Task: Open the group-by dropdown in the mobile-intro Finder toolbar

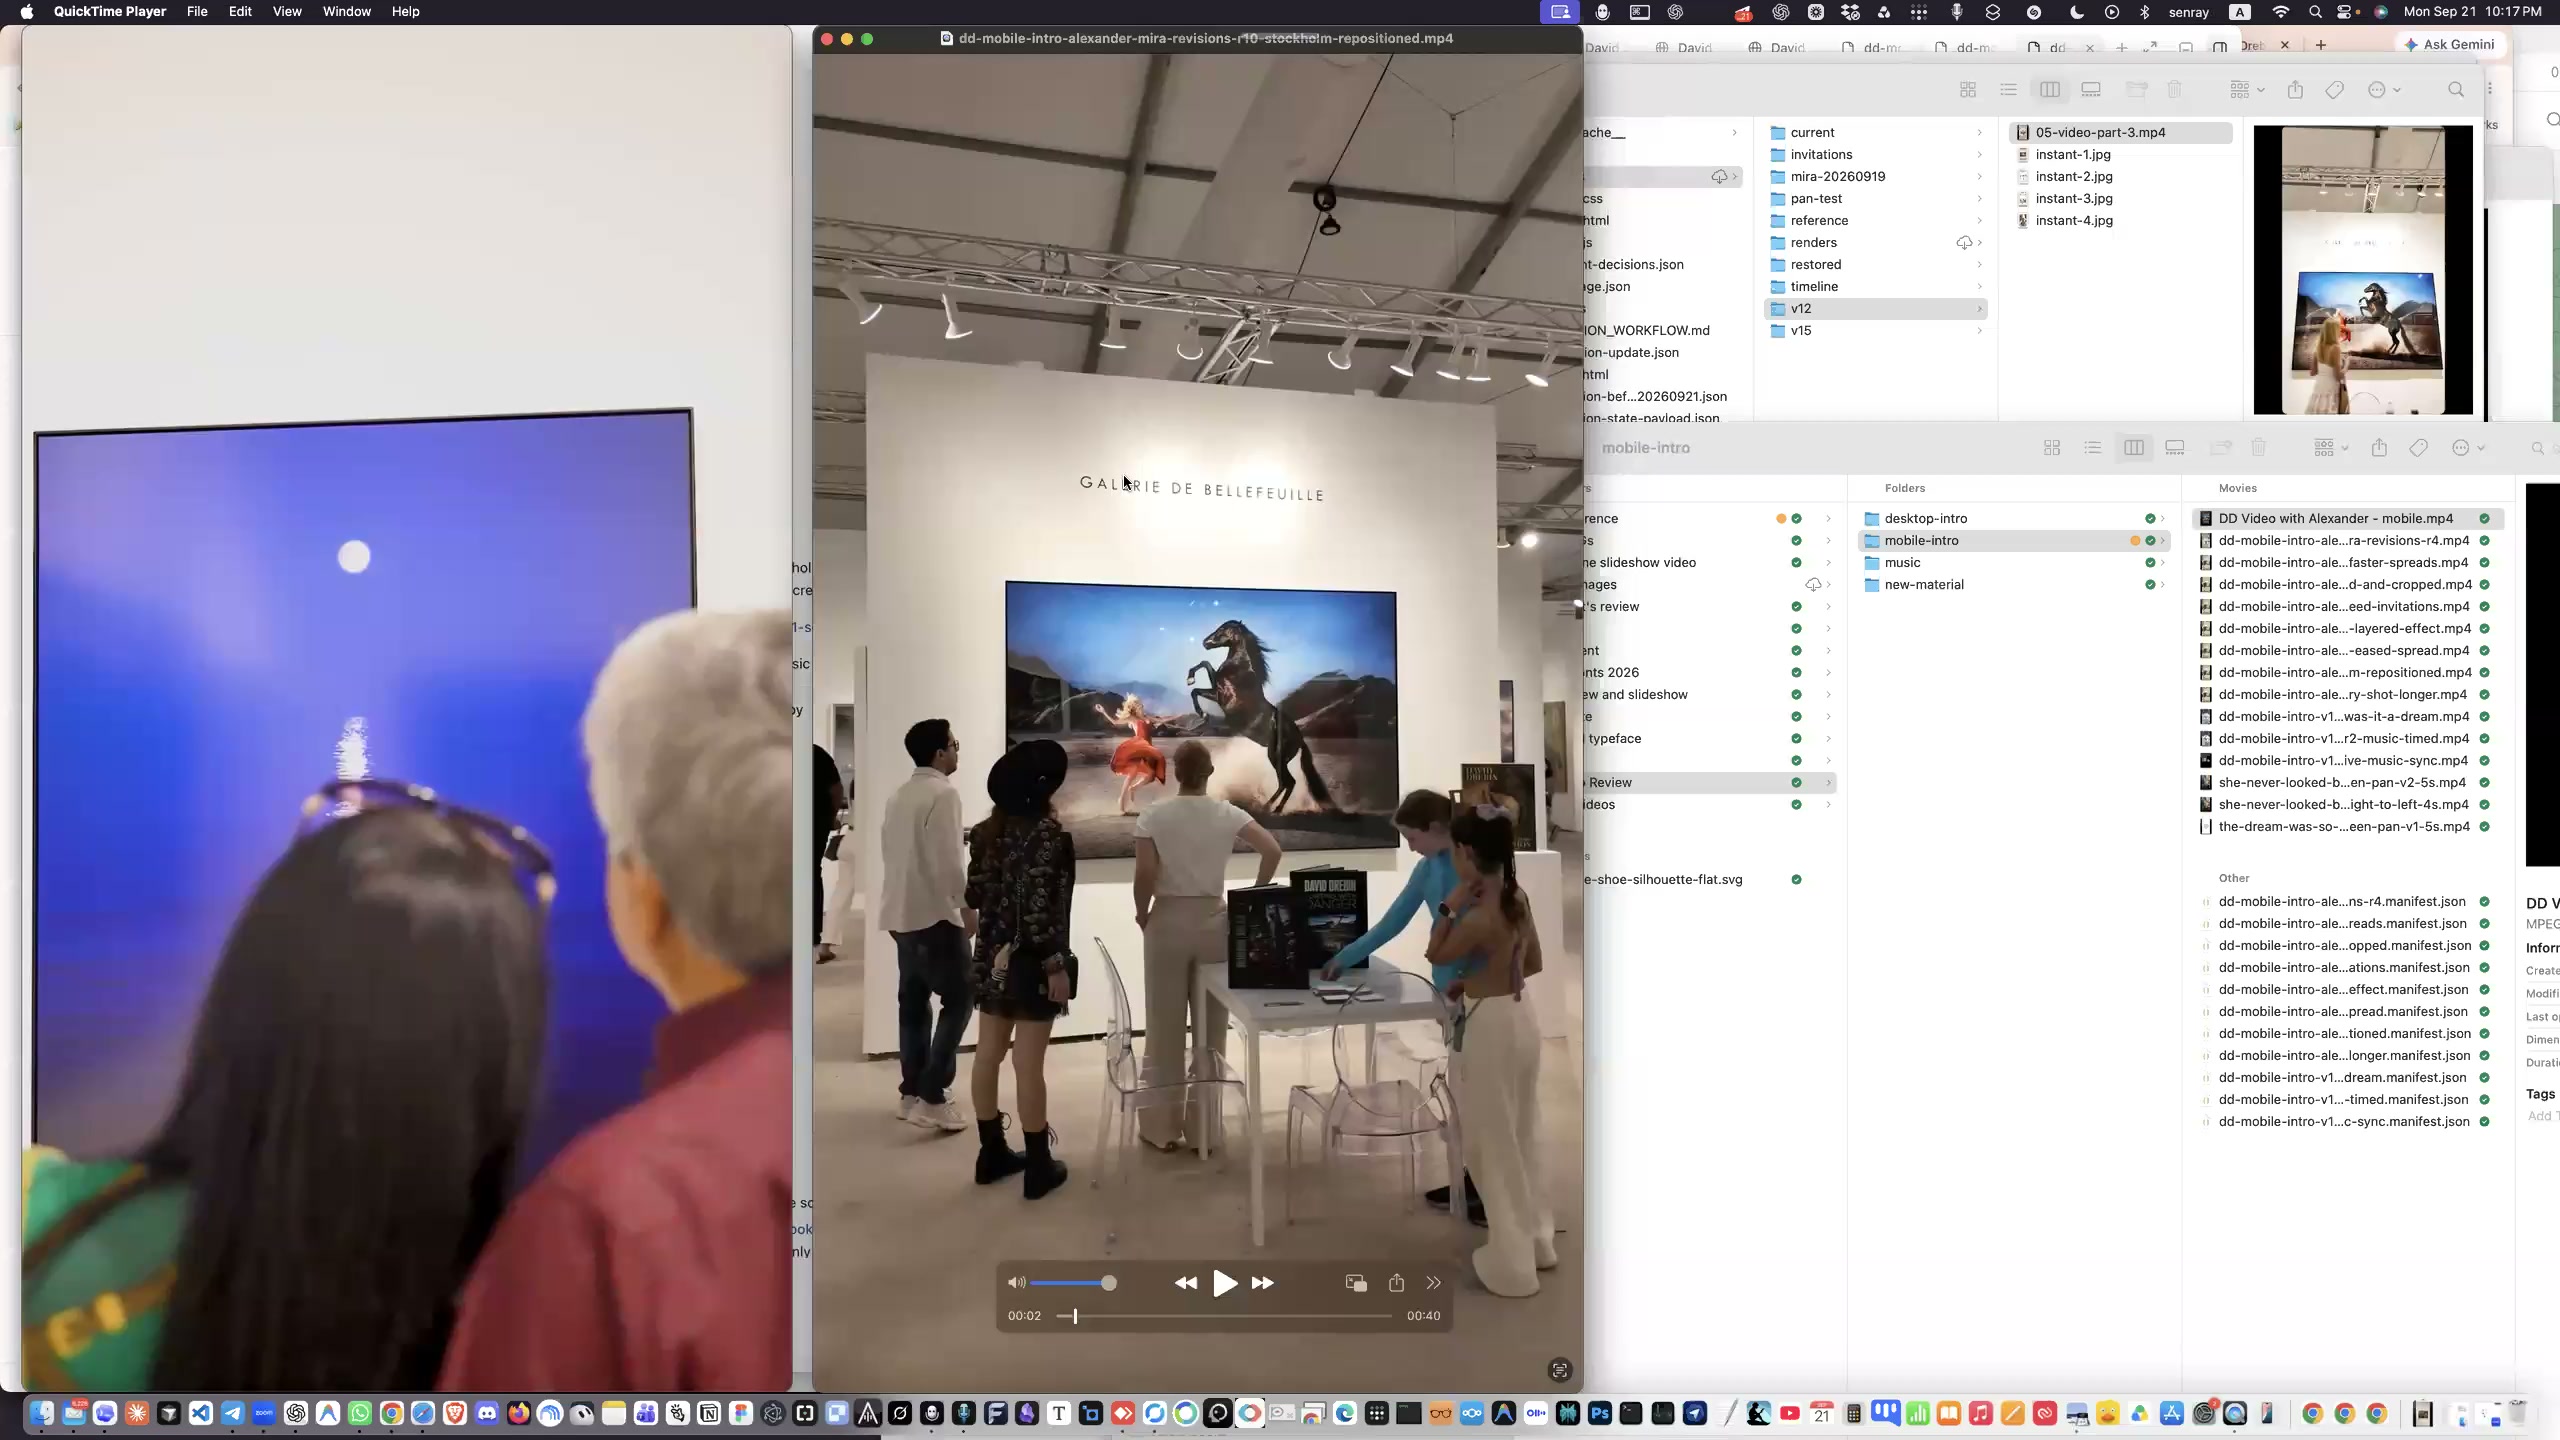Action: [2331, 448]
